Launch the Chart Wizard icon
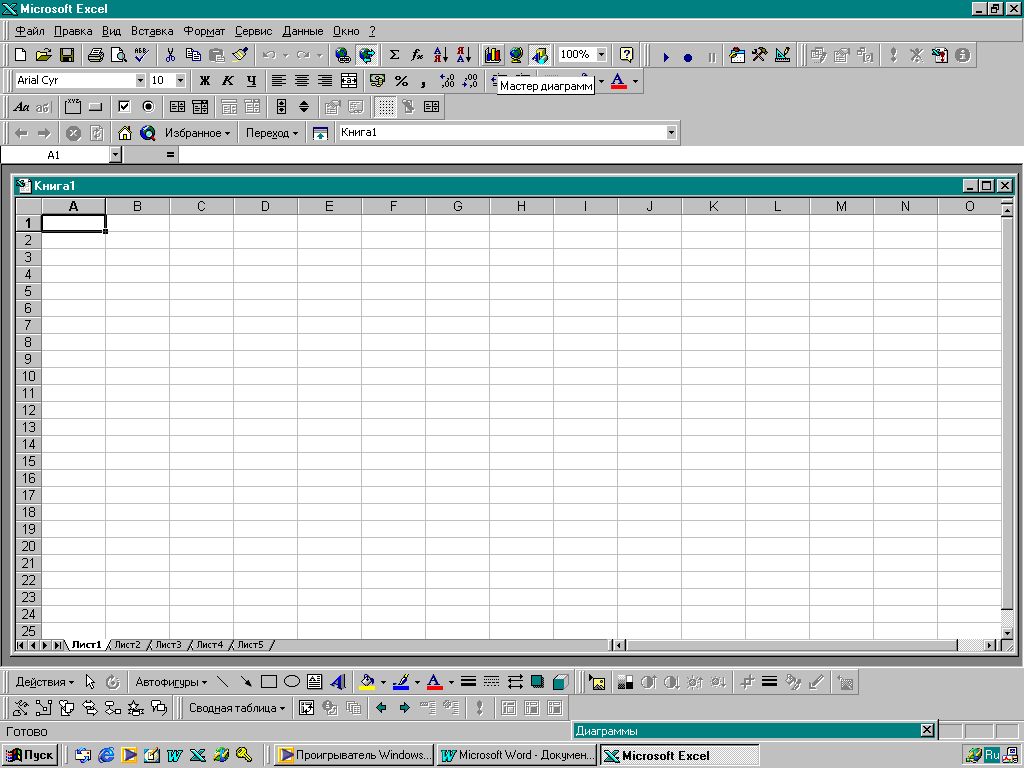This screenshot has width=1024, height=768. (492, 55)
